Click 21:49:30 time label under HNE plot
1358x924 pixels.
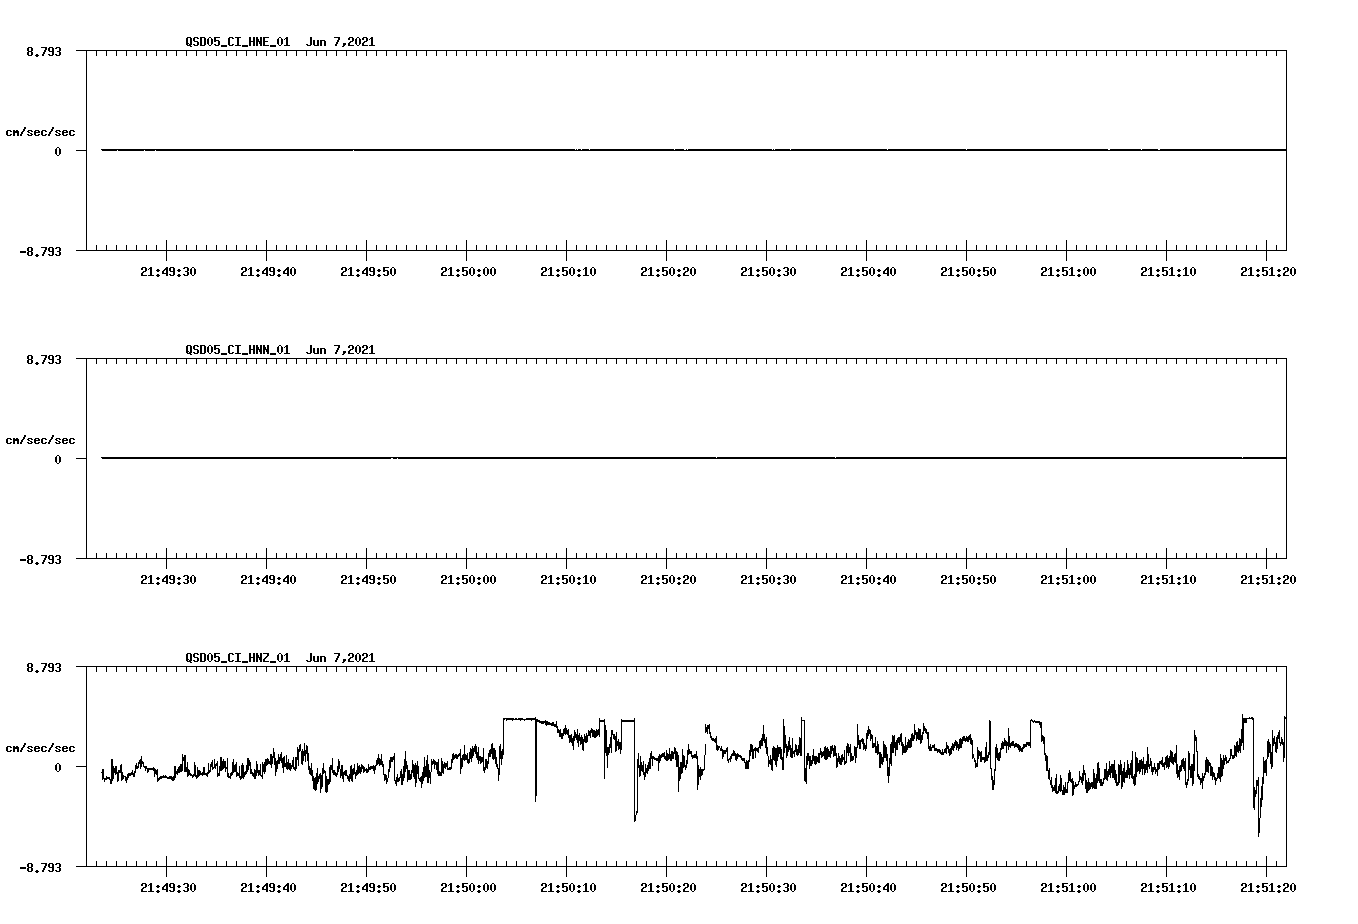pyautogui.click(x=168, y=272)
